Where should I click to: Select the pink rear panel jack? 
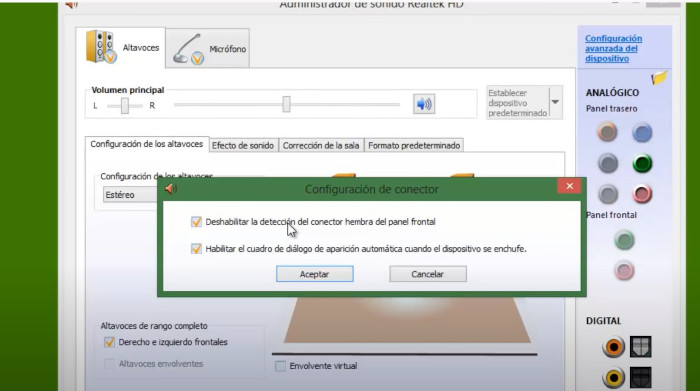(x=642, y=194)
